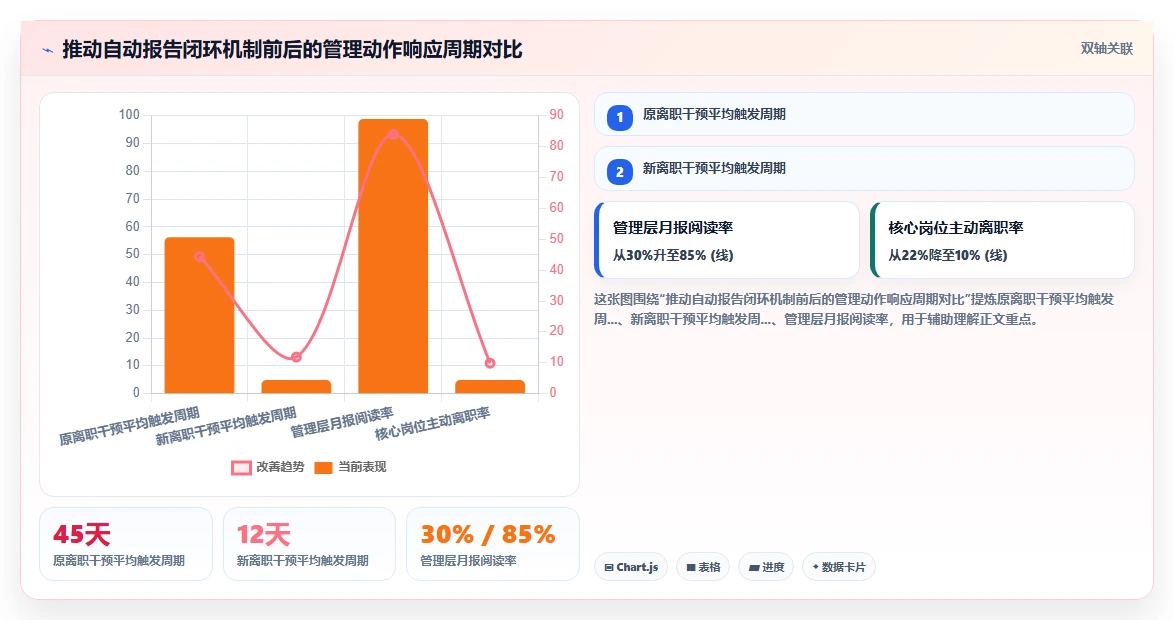Click the short orange bar for 新离职干预平均触发周期

[296, 386]
